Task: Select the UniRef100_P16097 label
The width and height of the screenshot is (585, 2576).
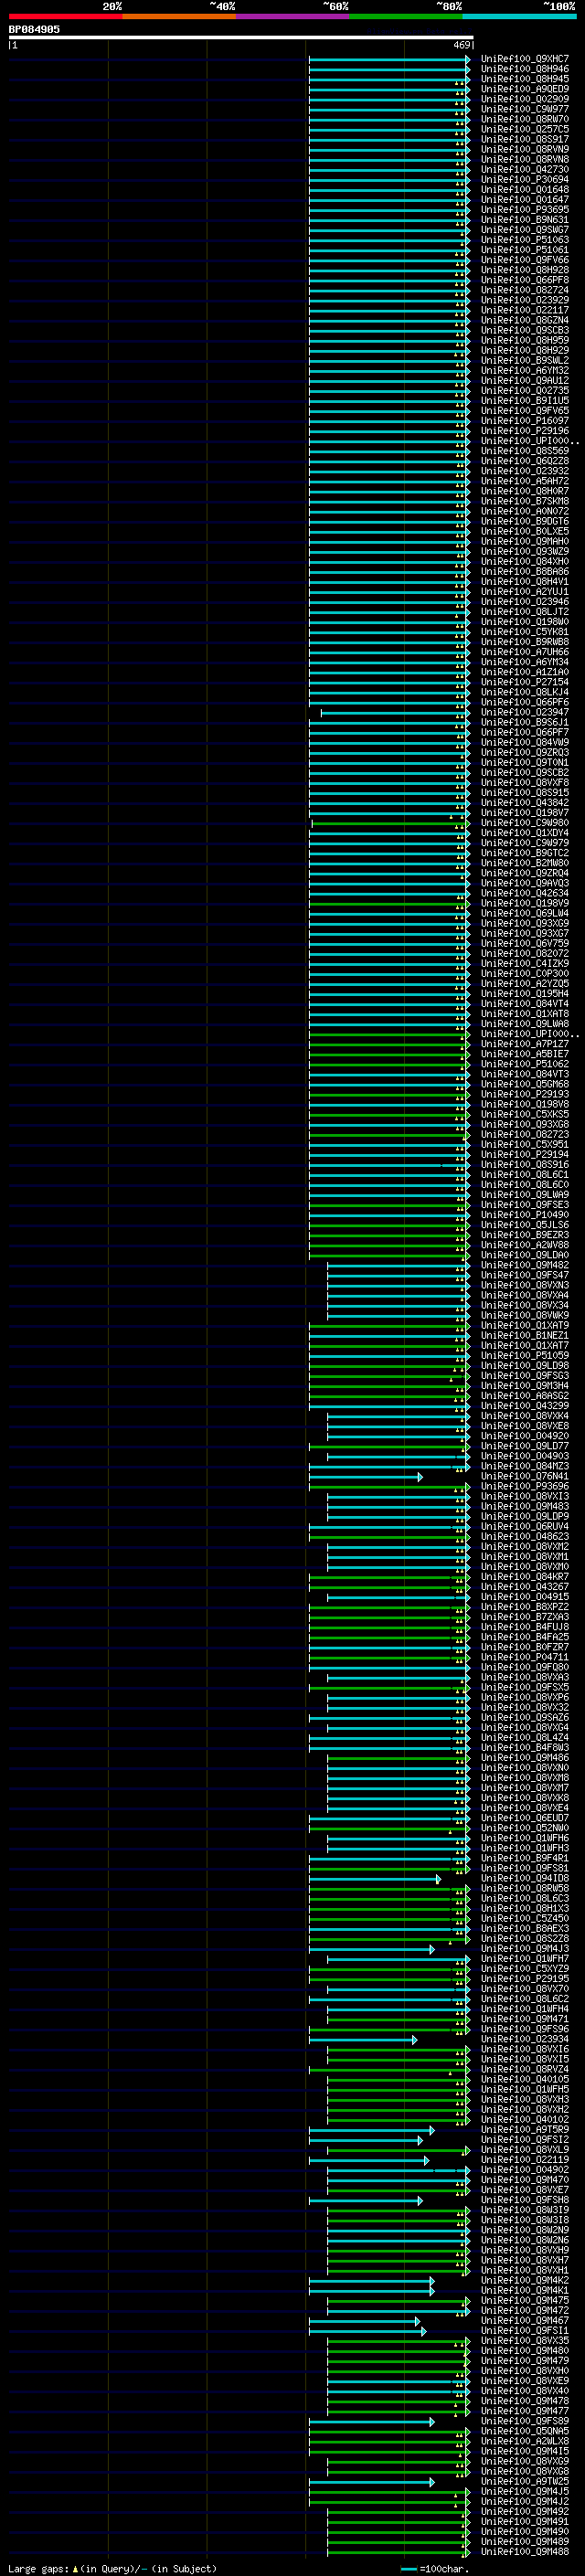Action: pyautogui.click(x=525, y=420)
